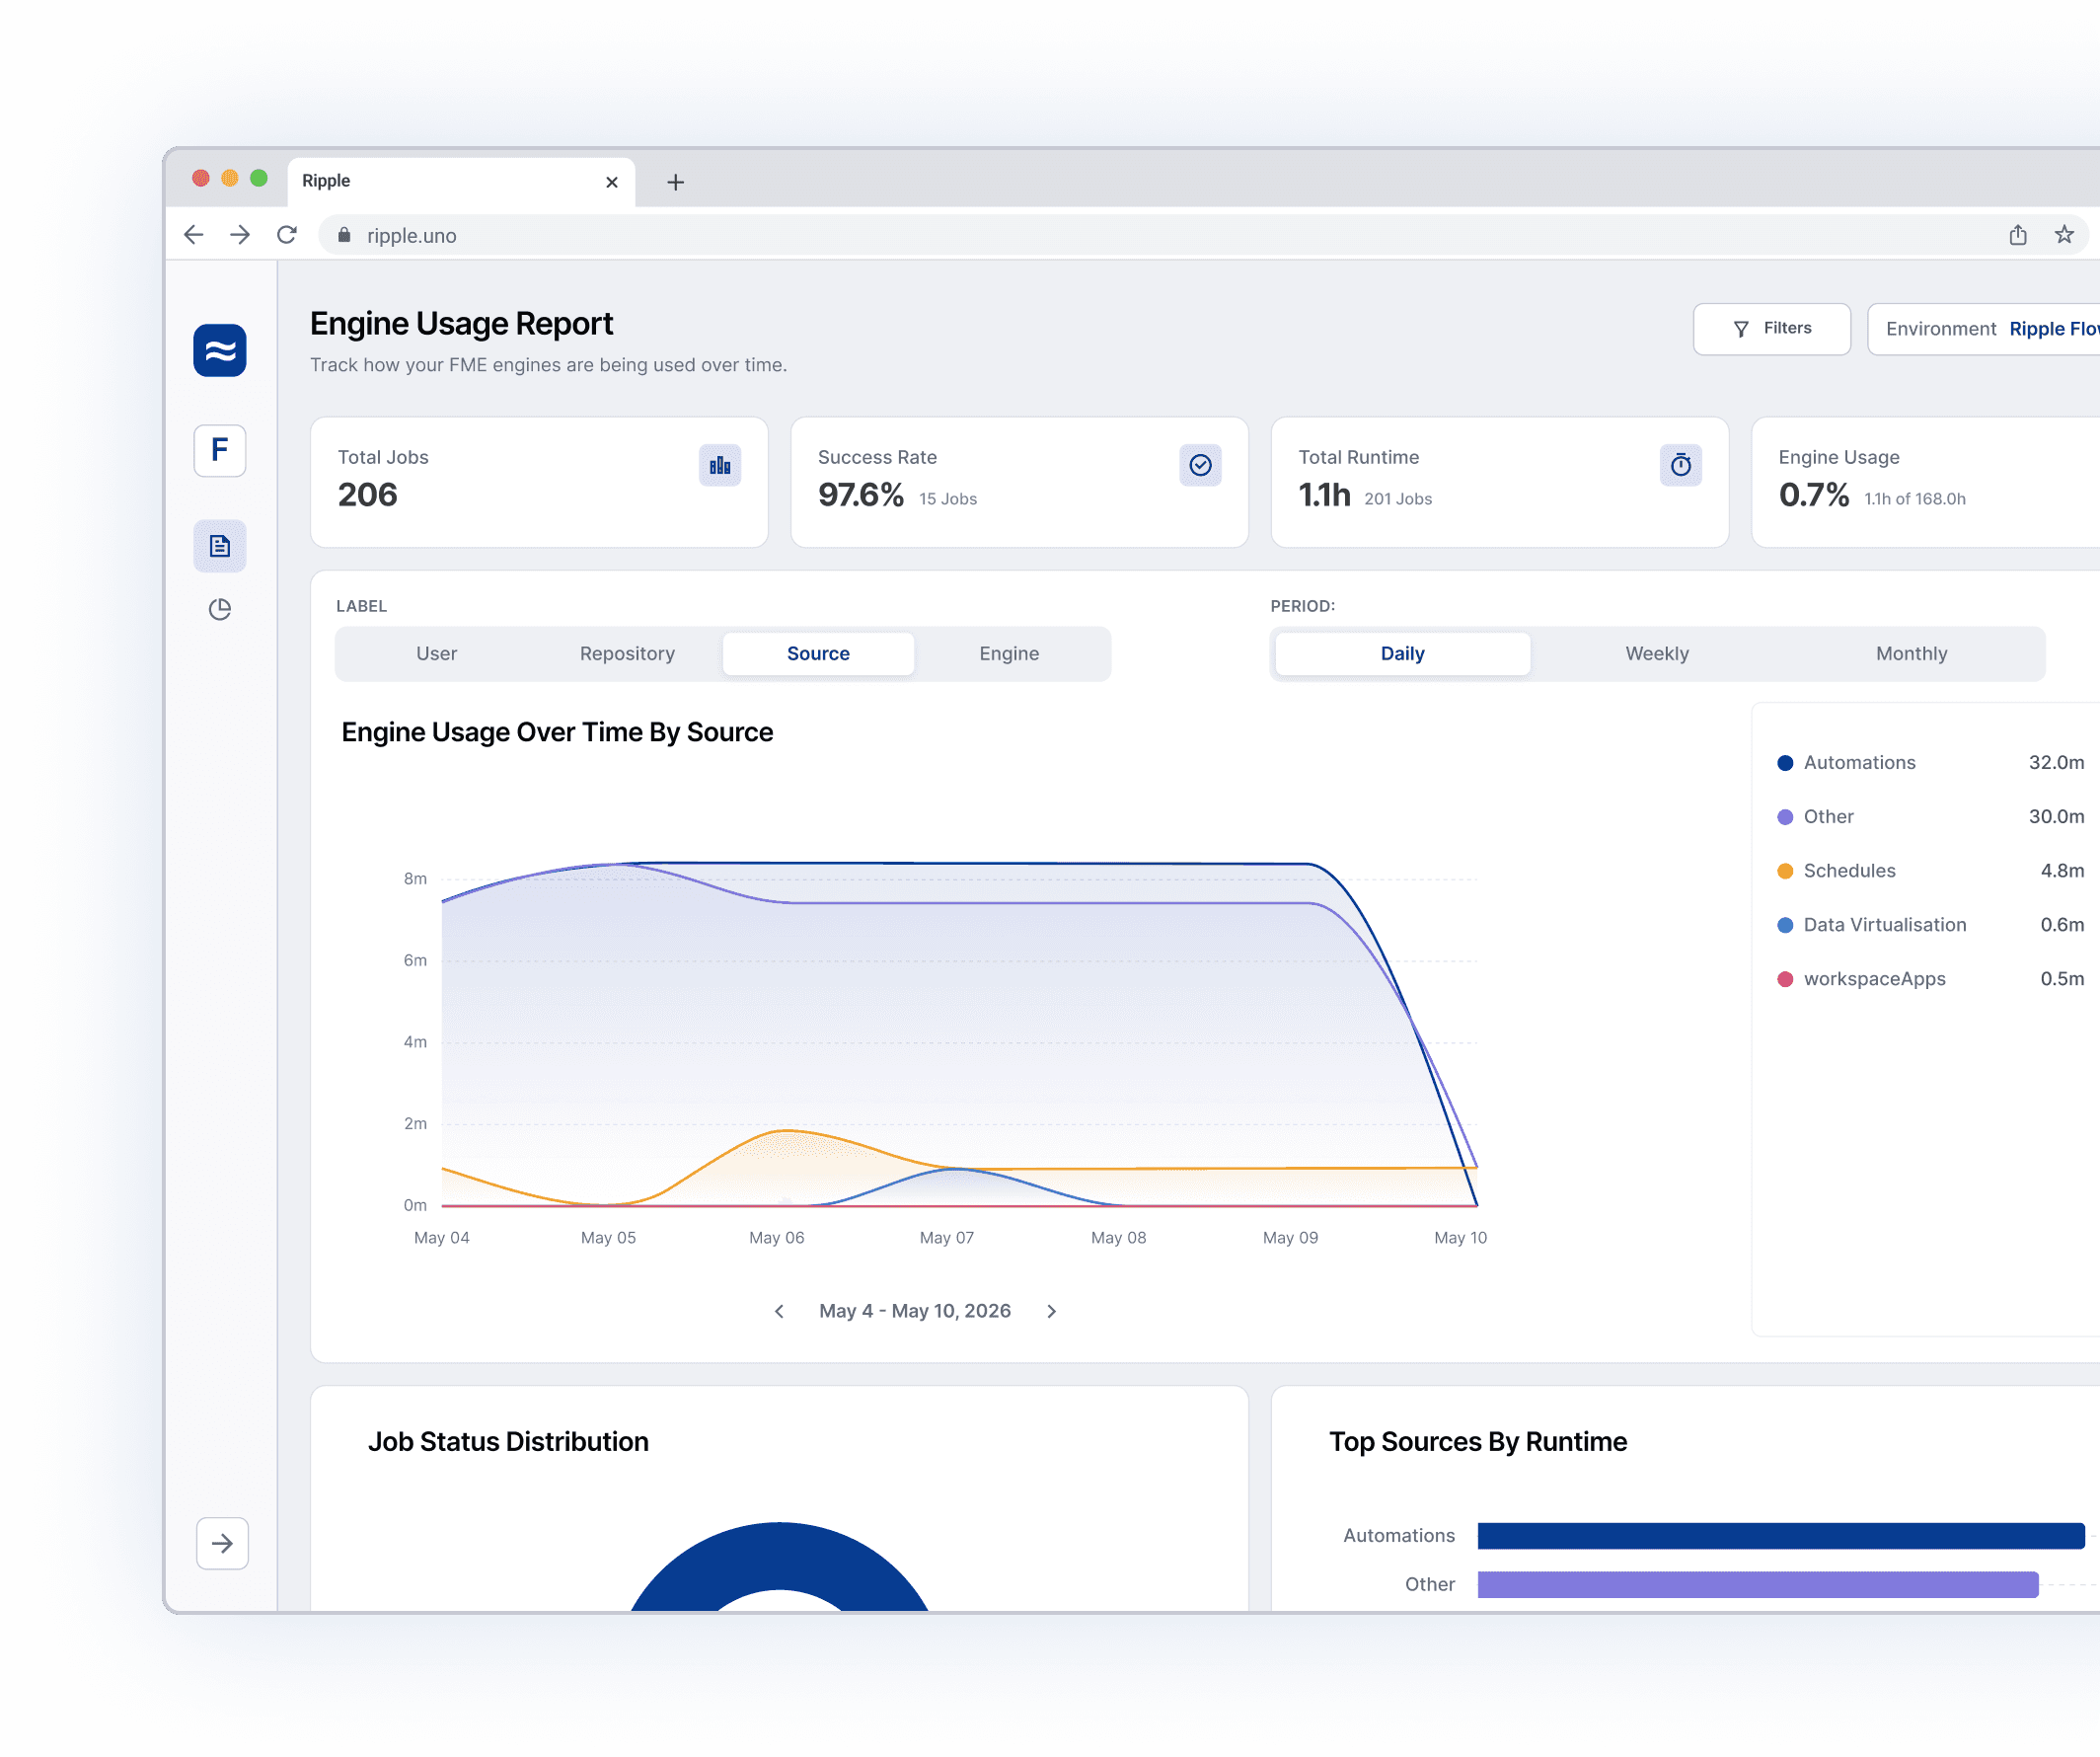Click the May 07 axis label
The height and width of the screenshot is (1757, 2100).
pyautogui.click(x=946, y=1238)
